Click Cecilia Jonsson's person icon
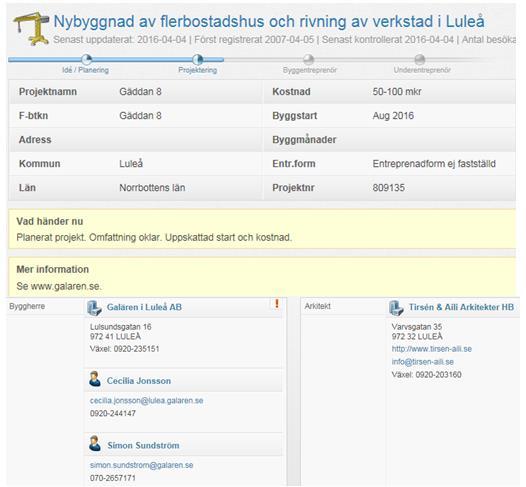Screen dimensions: 526x487 pos(95,379)
